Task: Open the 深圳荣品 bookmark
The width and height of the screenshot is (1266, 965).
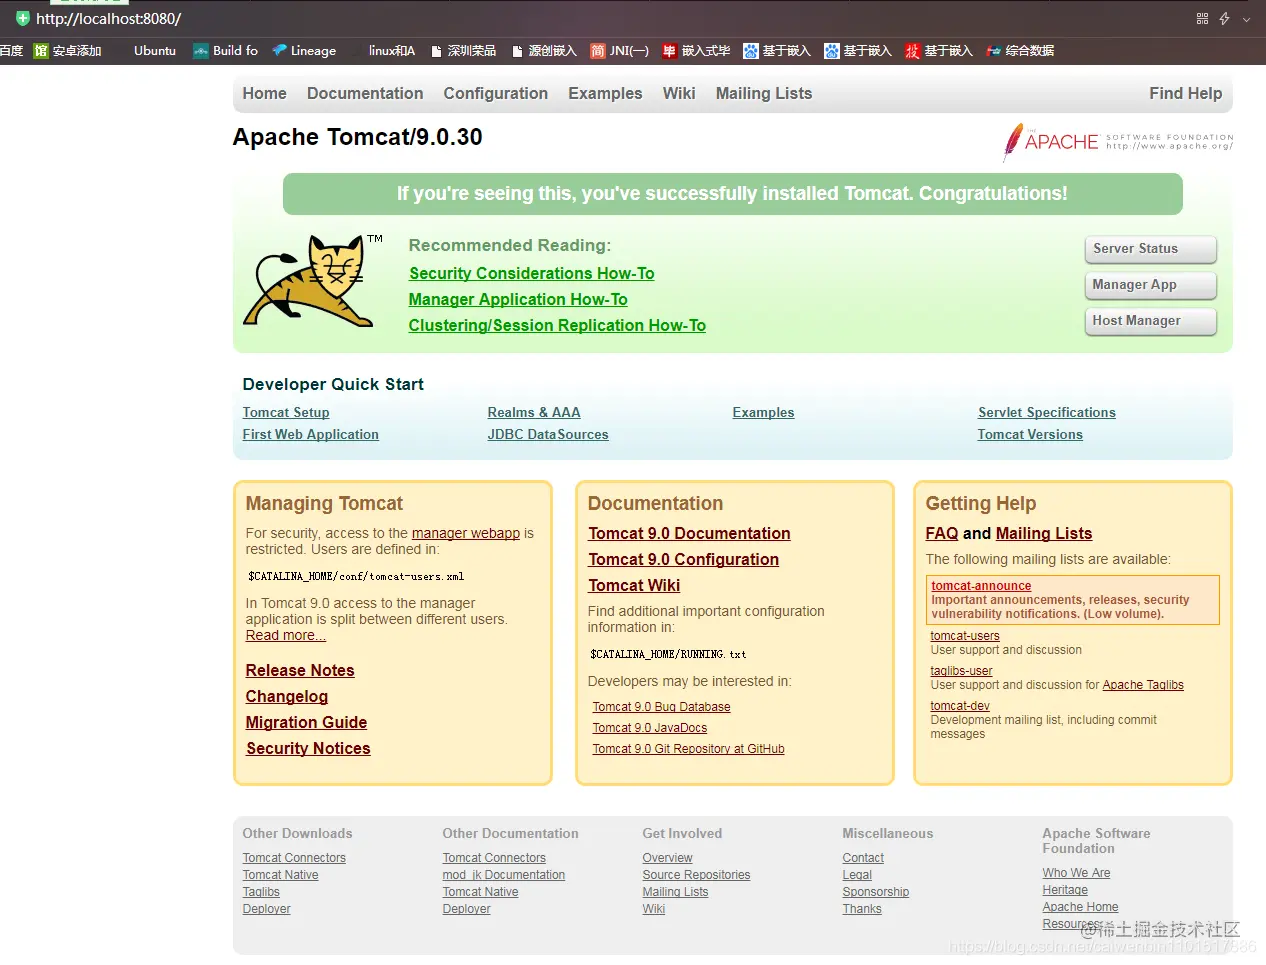Action: [x=463, y=50]
